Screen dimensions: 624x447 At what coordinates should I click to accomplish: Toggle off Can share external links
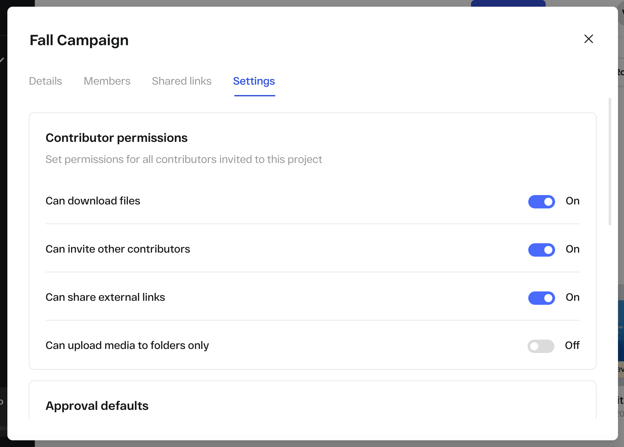tap(541, 298)
